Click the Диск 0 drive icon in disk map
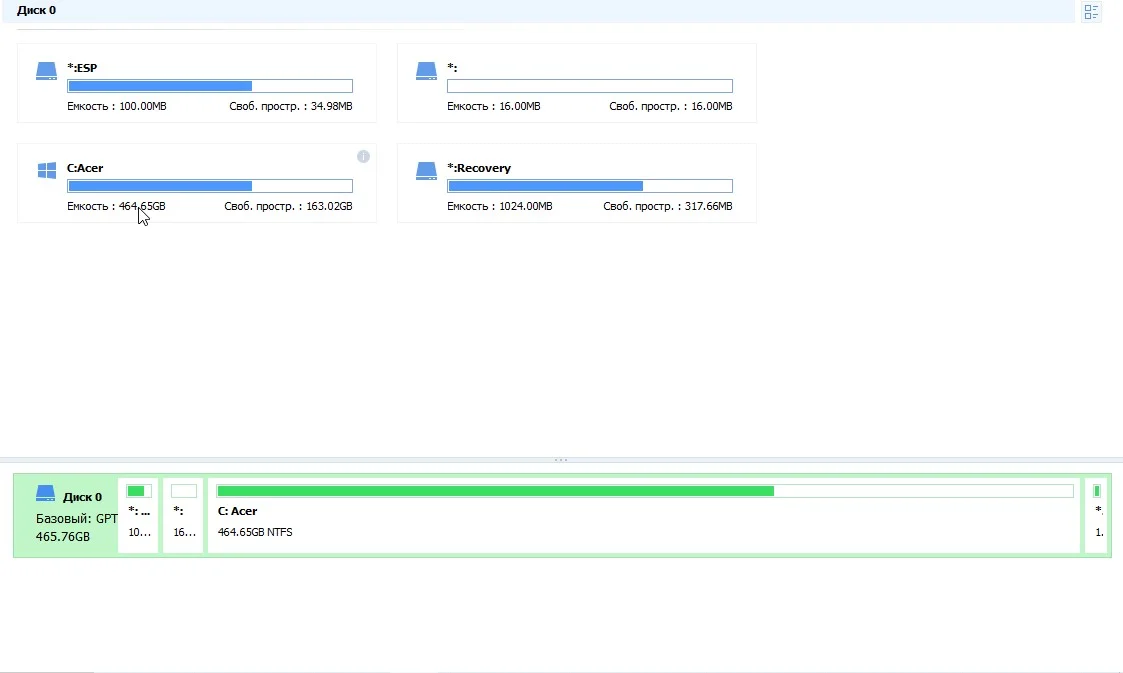Screen dimensions: 1123x673 [46, 494]
